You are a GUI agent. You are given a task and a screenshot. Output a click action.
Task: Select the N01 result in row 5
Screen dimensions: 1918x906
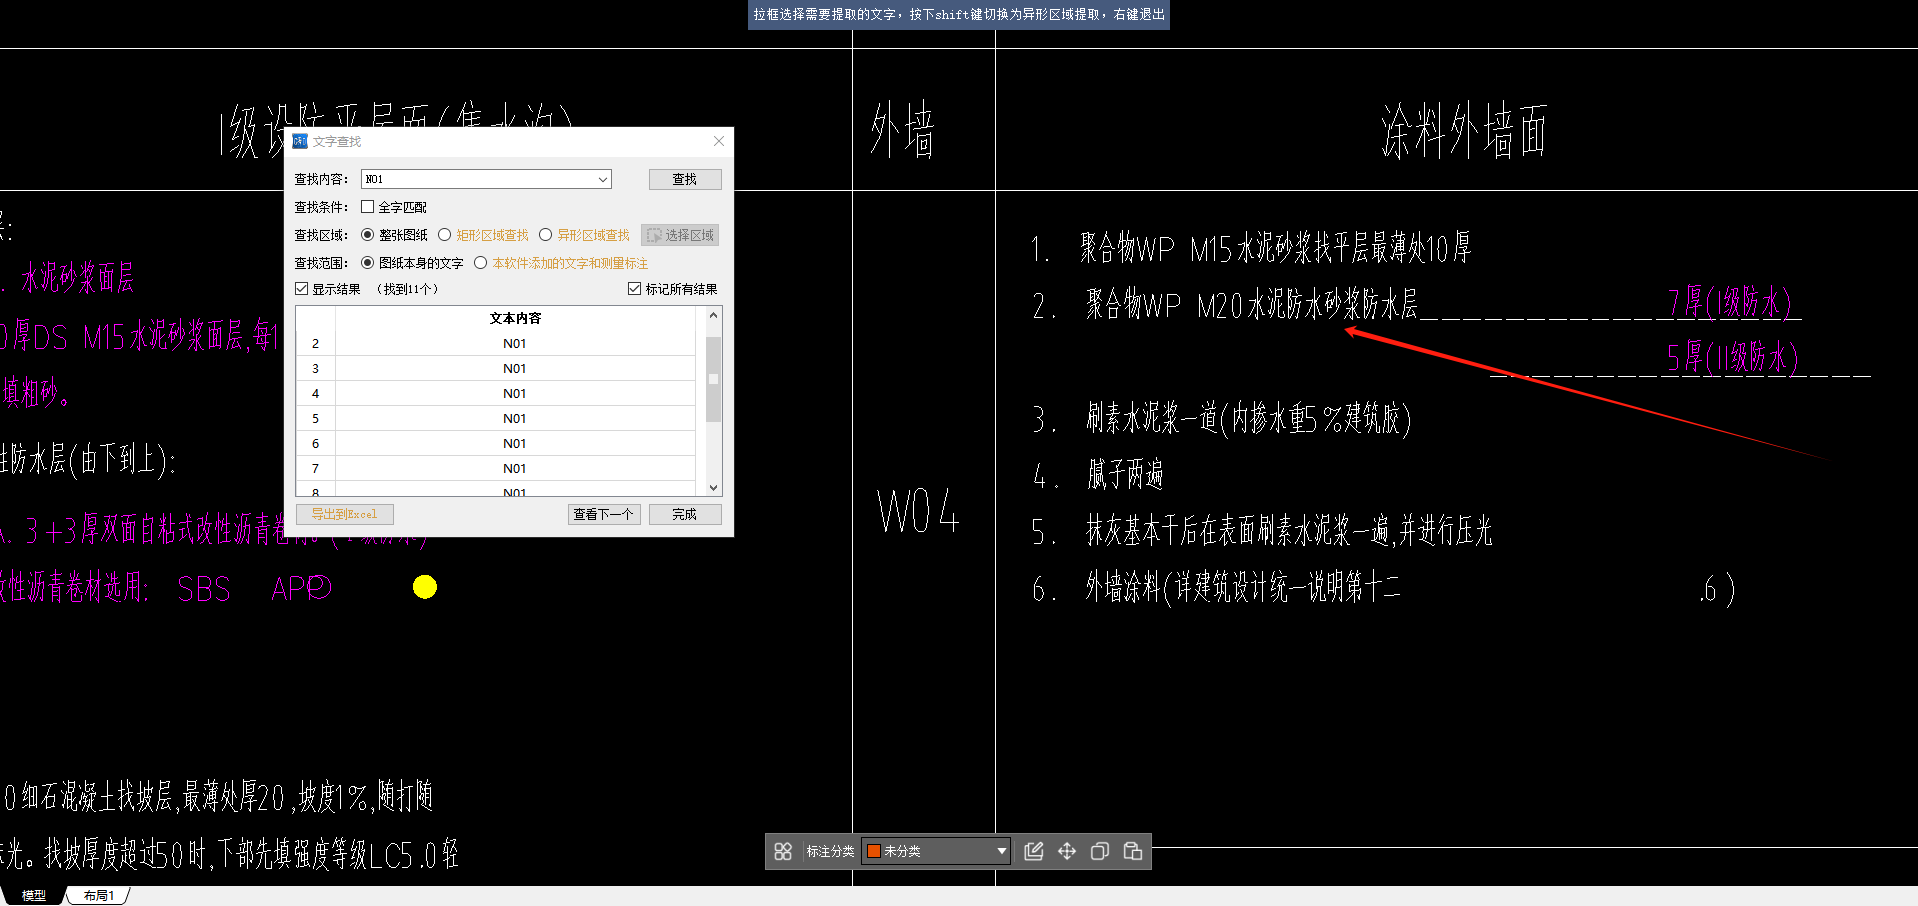tap(514, 417)
